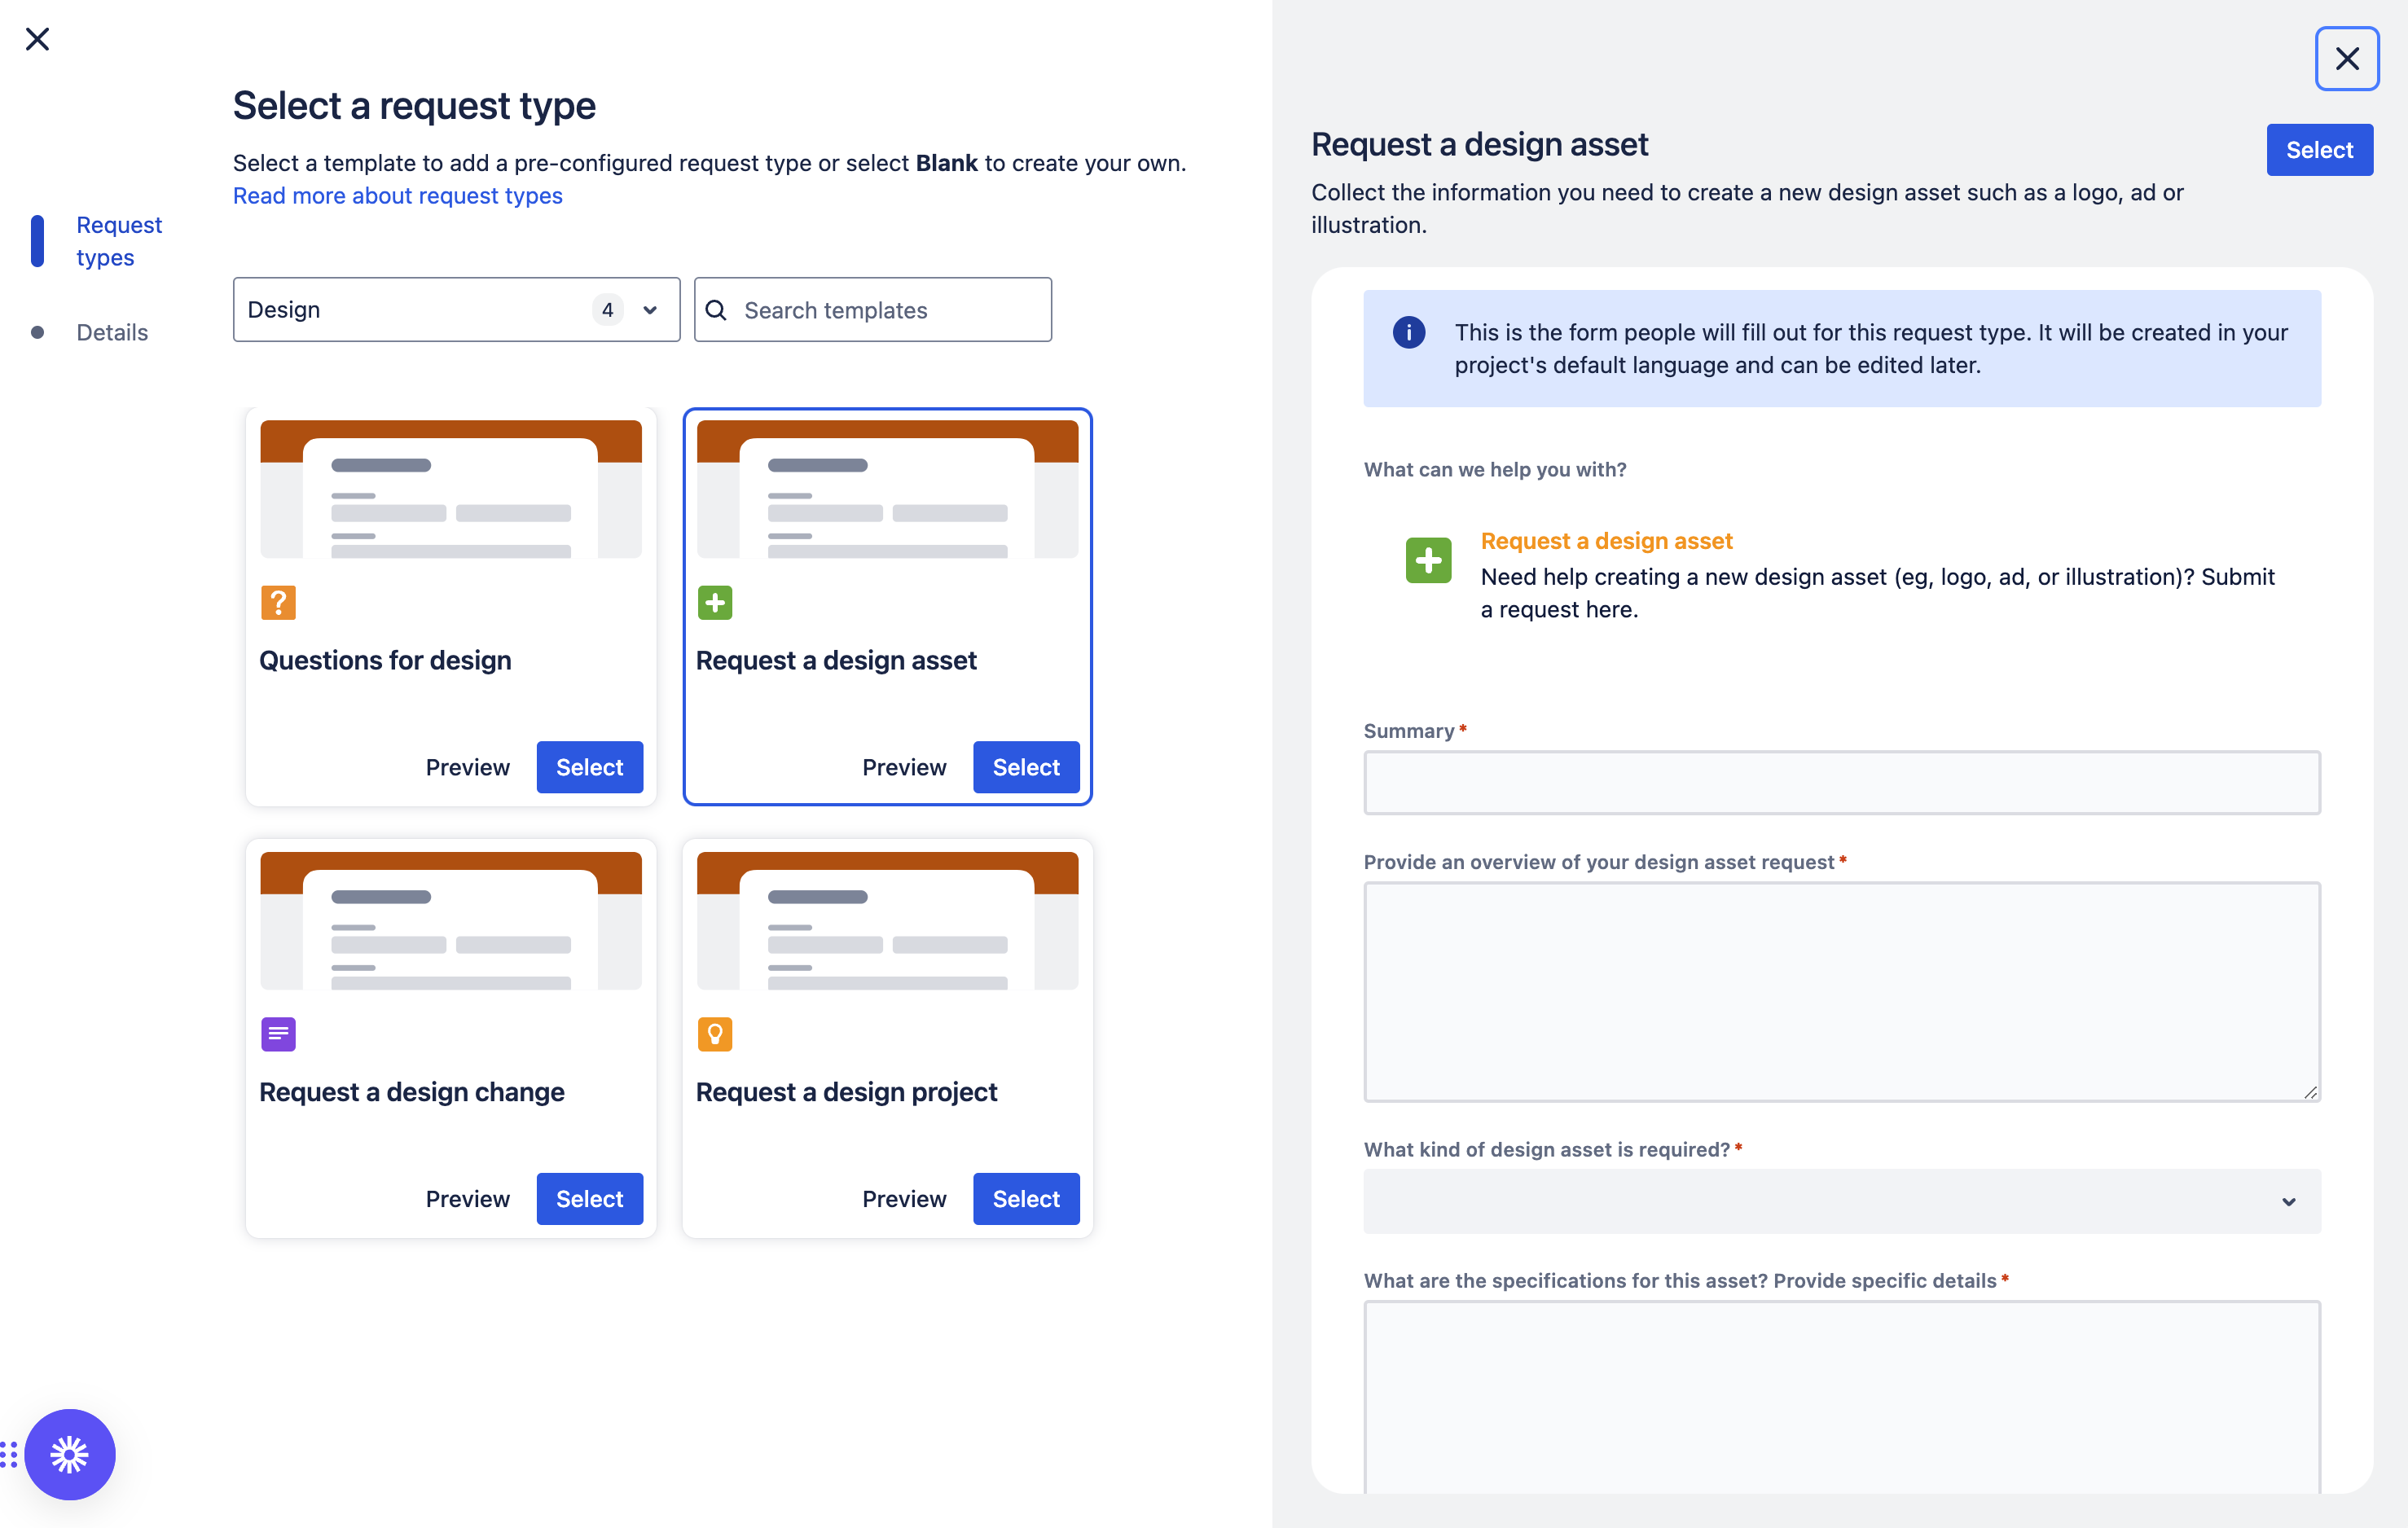
Task: Preview the Questions for design template
Action: 467,767
